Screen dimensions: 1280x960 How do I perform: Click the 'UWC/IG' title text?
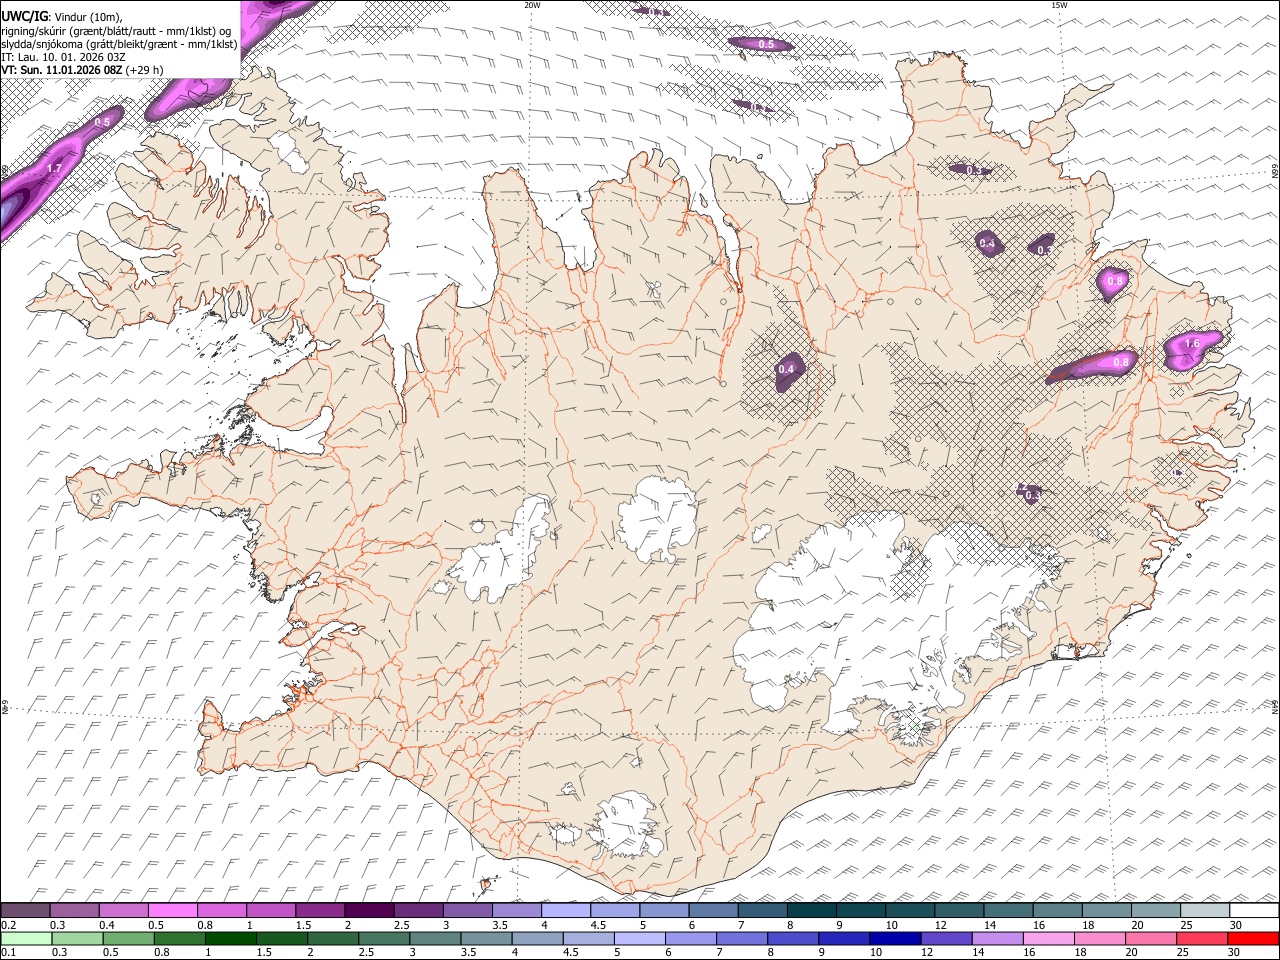[23, 16]
